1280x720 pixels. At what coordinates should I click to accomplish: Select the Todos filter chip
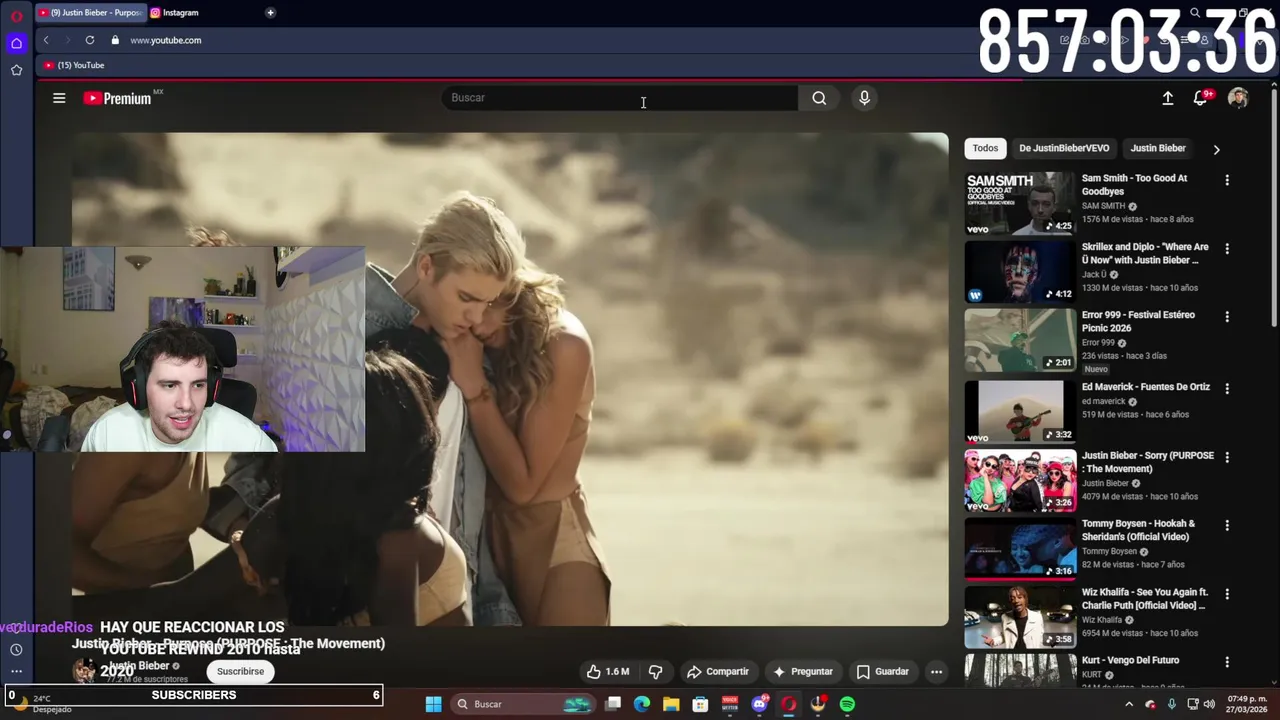pyautogui.click(x=985, y=148)
